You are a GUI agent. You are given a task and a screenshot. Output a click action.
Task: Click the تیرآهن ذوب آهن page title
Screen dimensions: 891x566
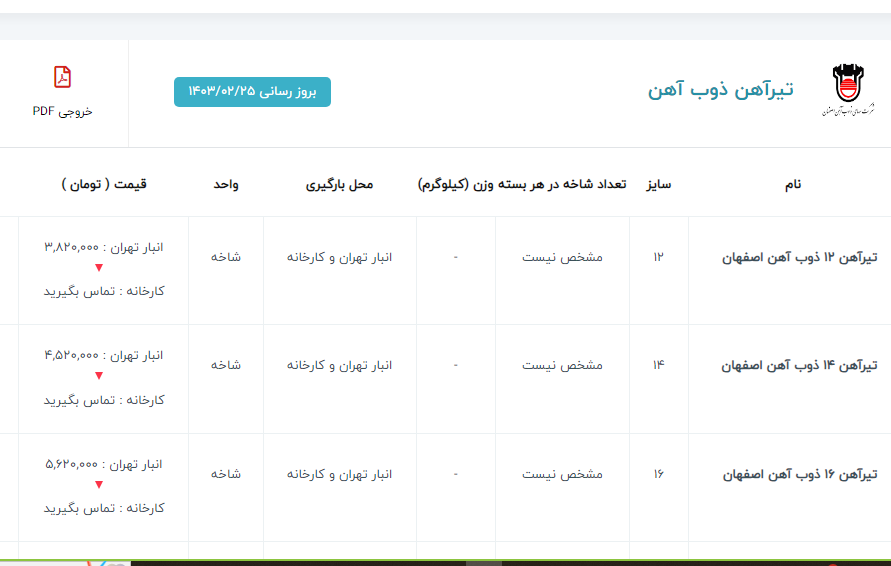(x=720, y=90)
